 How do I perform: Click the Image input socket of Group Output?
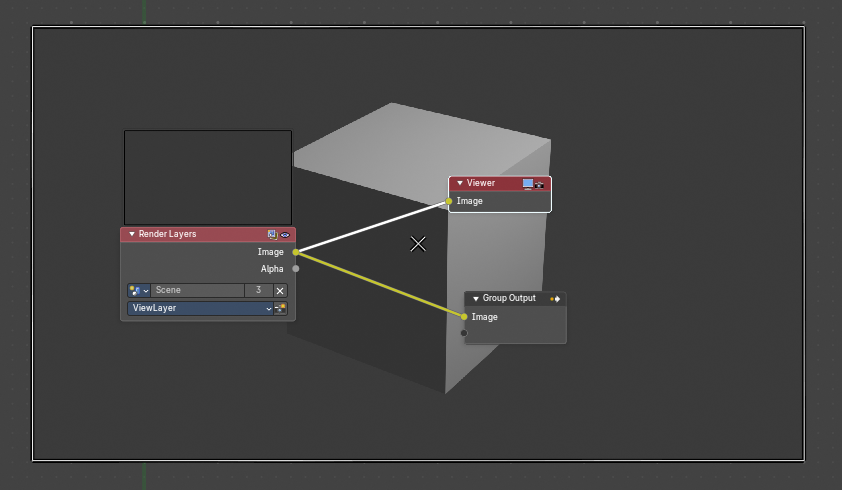tap(464, 317)
